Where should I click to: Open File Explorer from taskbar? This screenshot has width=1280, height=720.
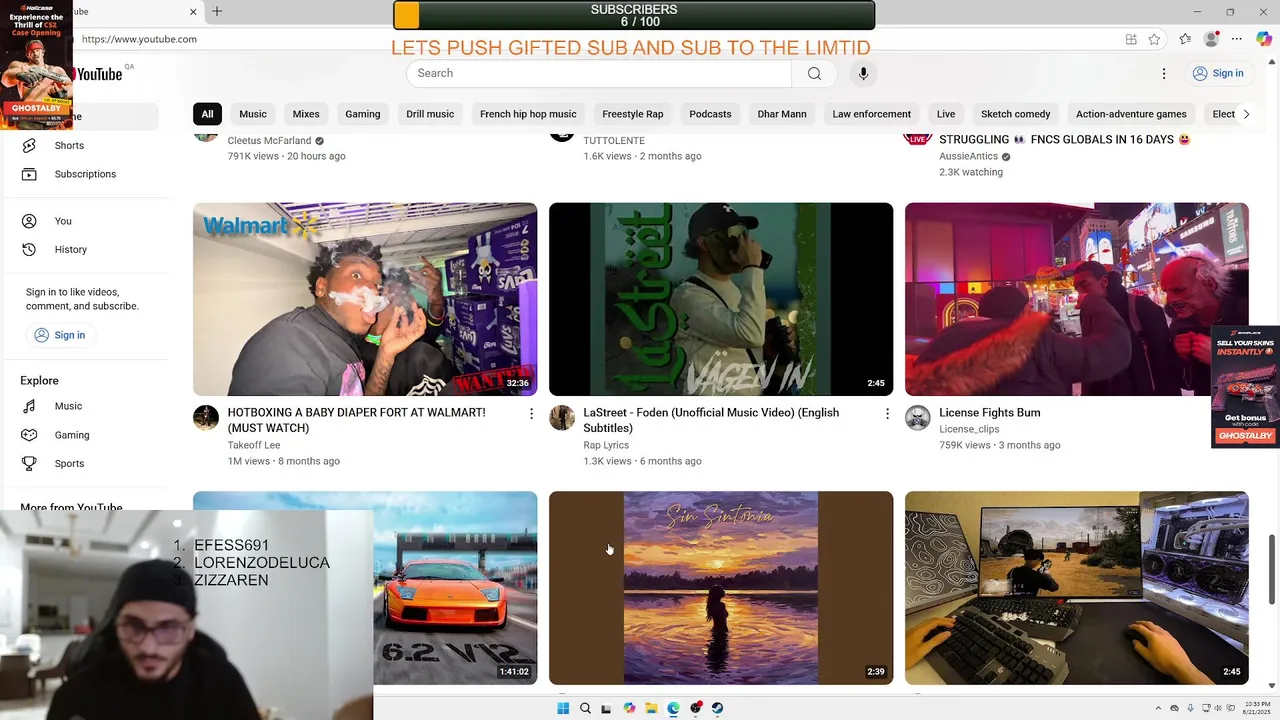pos(651,708)
